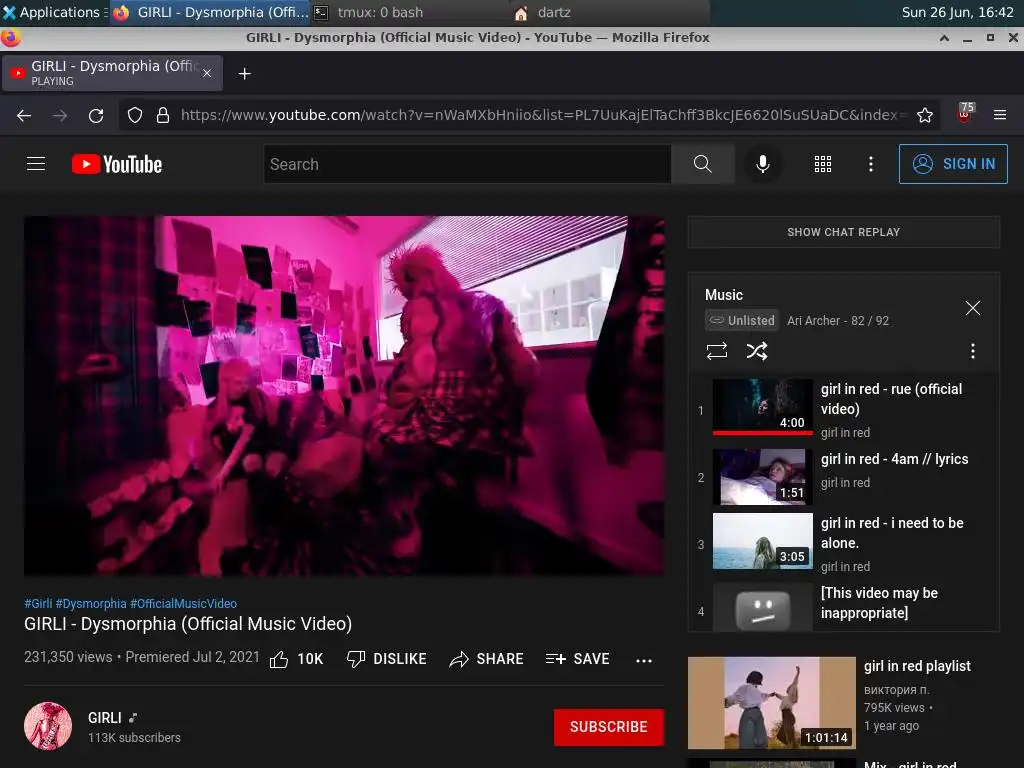This screenshot has height=768, width=1024.
Task: Open the Applications menu in taskbar
Action: click(x=54, y=12)
